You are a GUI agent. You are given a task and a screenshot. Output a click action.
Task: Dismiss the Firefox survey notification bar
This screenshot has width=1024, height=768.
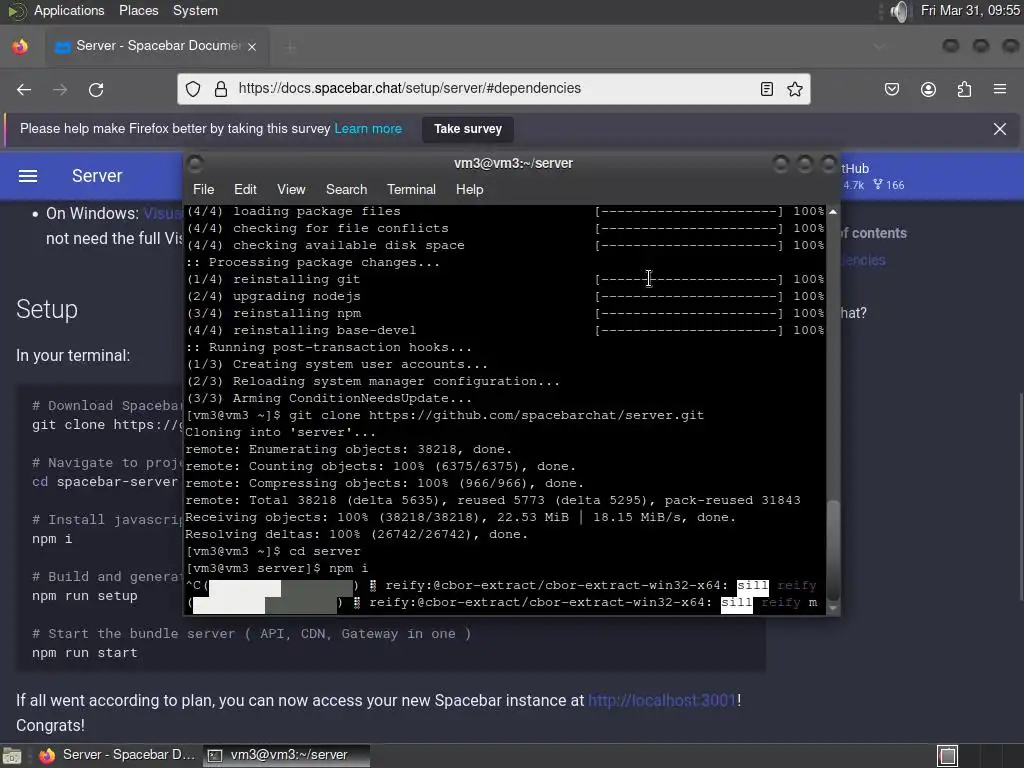[x=1000, y=129]
